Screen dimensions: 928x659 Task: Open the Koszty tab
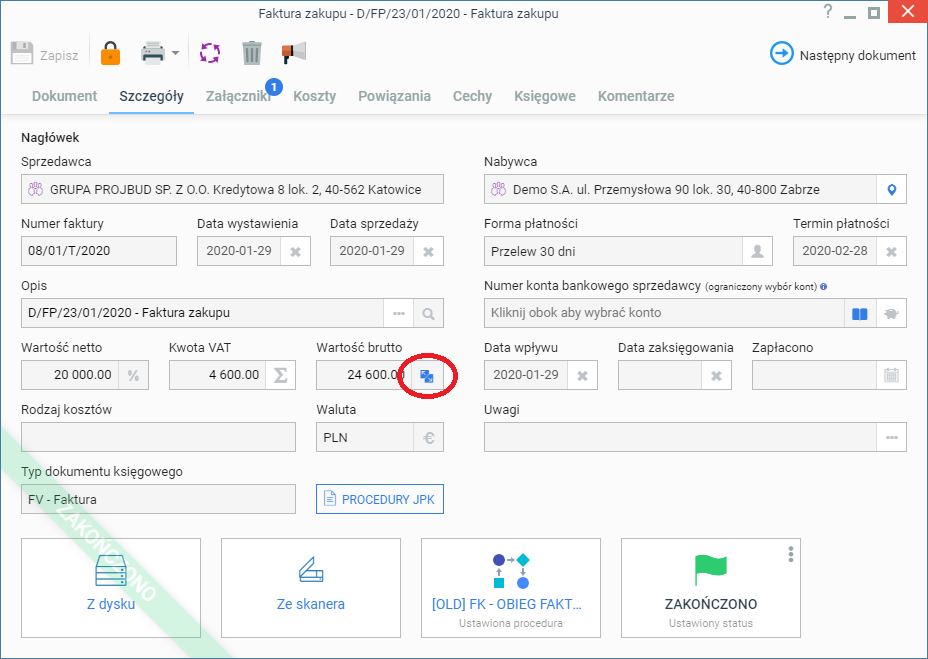click(315, 96)
